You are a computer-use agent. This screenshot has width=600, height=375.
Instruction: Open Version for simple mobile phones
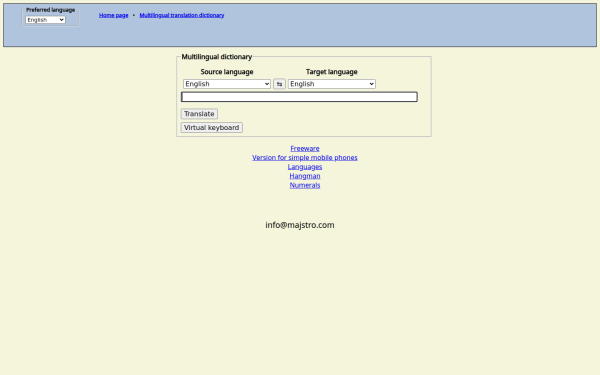[x=305, y=158]
